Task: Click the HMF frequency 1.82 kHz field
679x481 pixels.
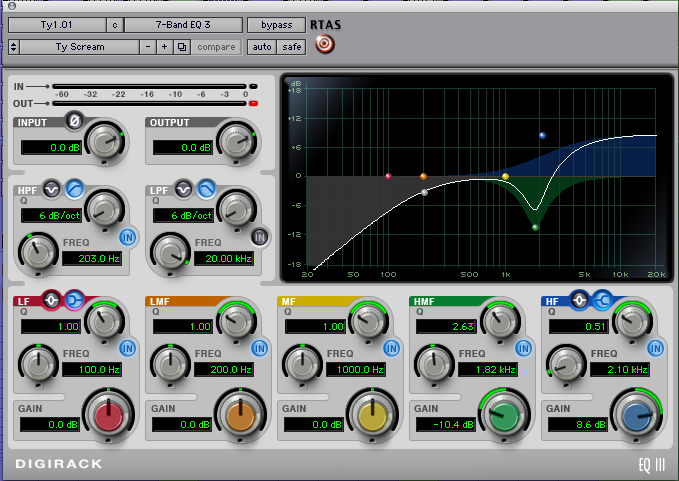Action: click(x=488, y=369)
